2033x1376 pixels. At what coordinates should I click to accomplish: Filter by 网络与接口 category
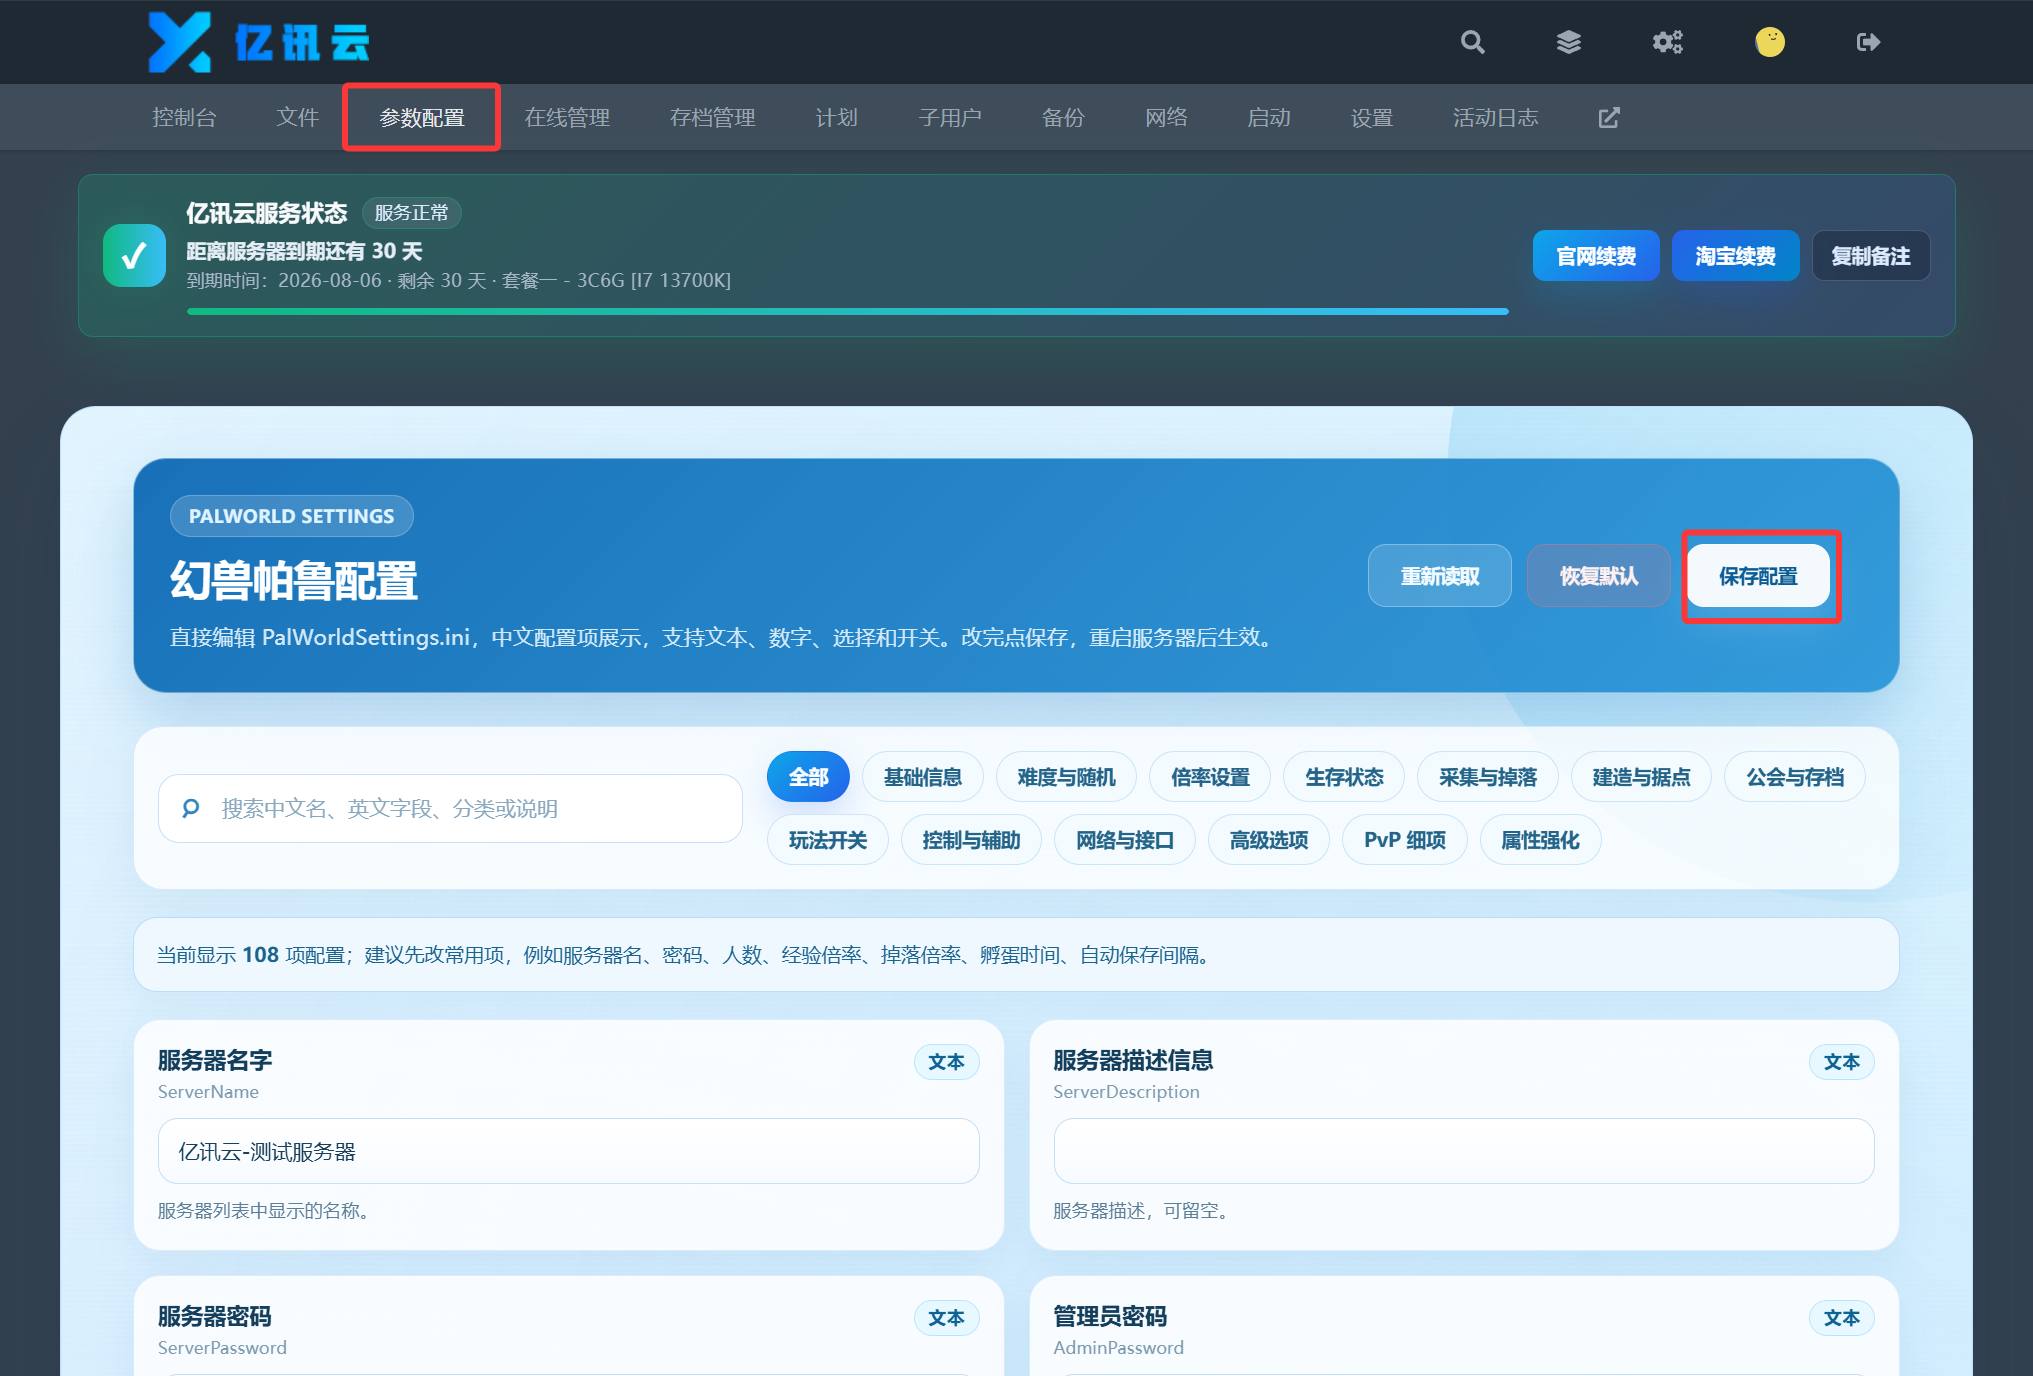[1125, 840]
